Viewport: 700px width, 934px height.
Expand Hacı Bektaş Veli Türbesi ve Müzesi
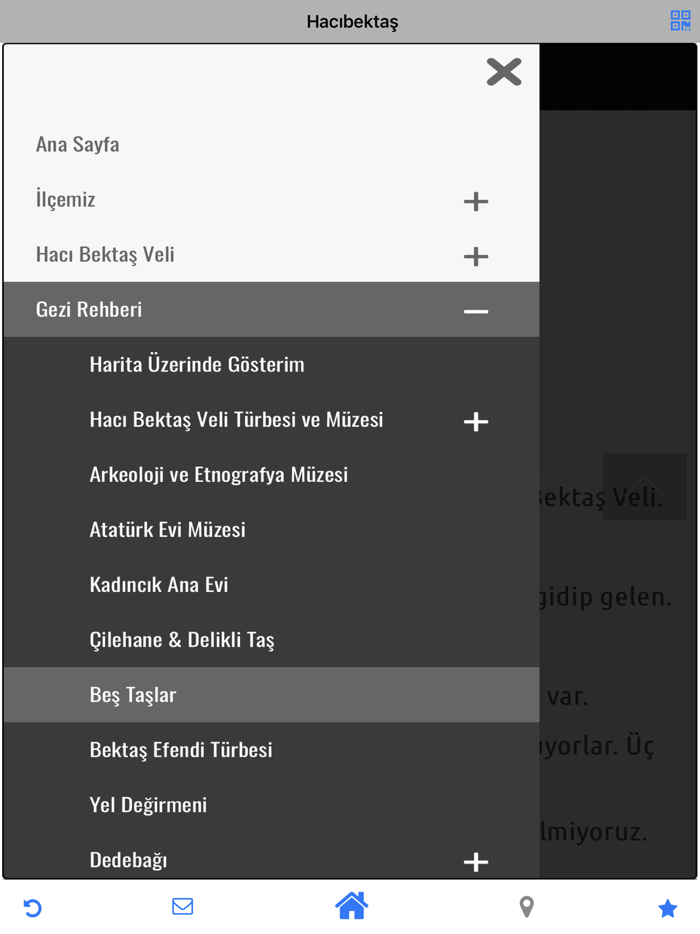(476, 421)
